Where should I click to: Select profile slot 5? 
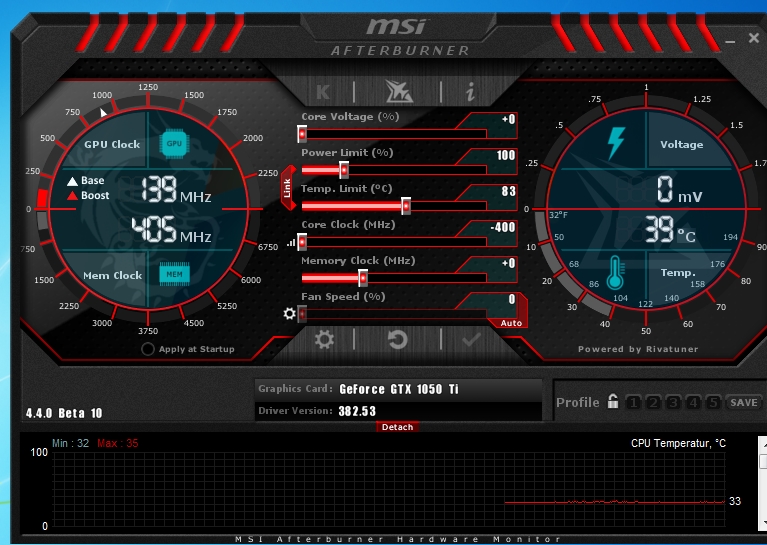coord(713,402)
